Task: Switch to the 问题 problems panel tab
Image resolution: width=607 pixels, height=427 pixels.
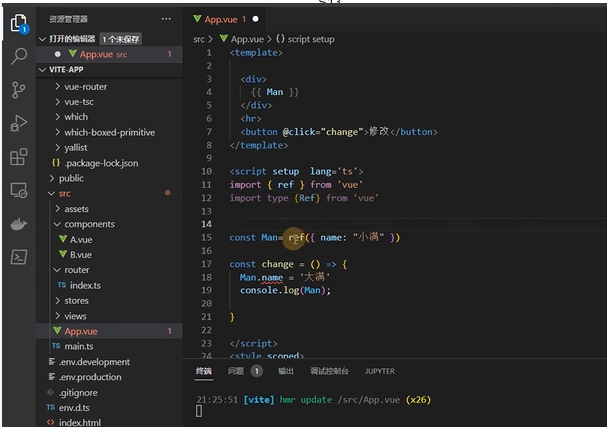Action: [x=235, y=371]
